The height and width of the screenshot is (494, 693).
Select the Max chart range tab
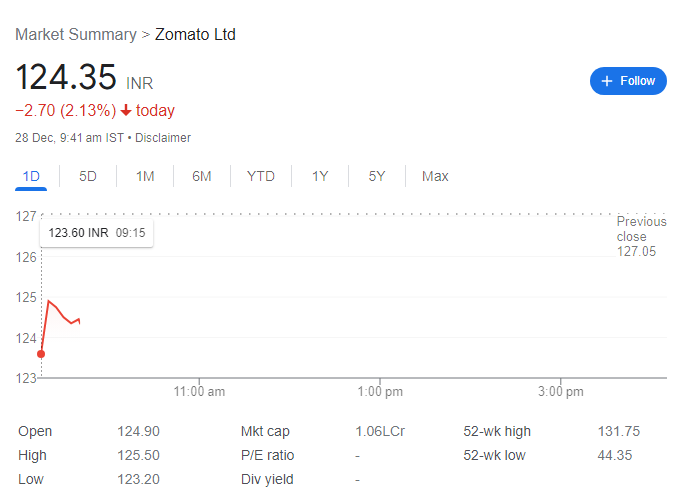tap(435, 176)
